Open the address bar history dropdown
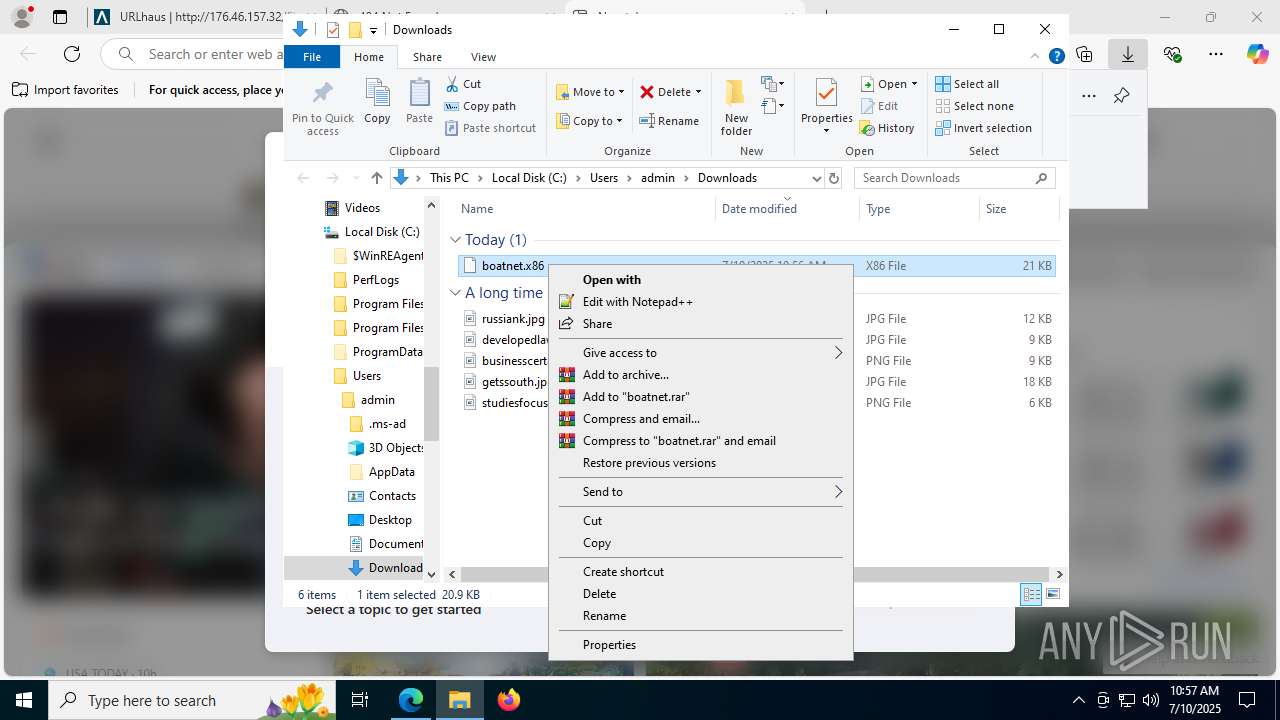 pos(816,178)
